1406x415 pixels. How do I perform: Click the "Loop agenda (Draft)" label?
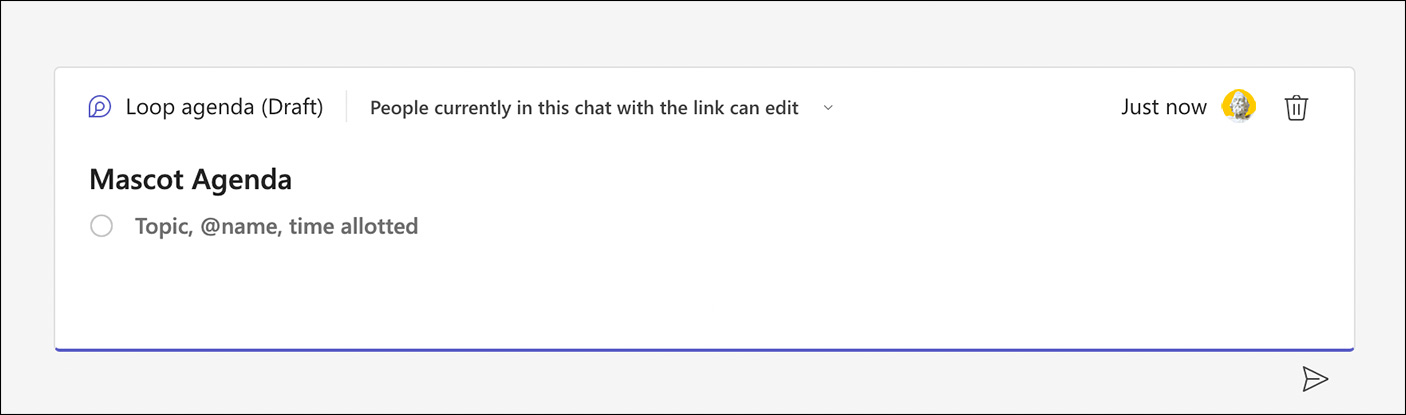point(224,108)
